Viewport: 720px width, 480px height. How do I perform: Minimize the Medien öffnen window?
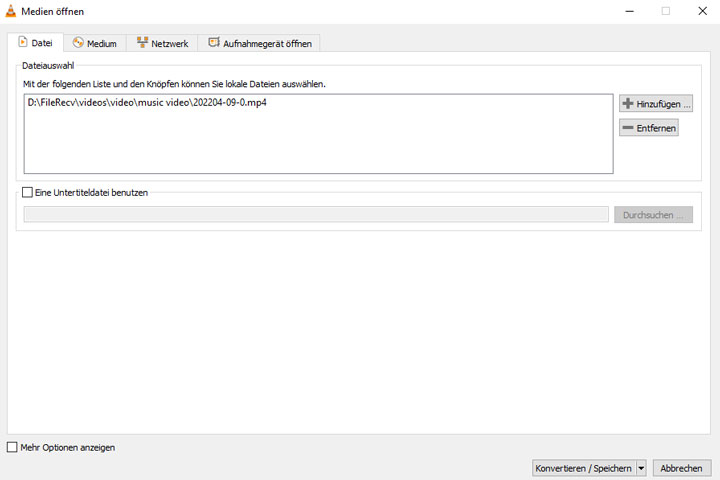click(x=630, y=11)
